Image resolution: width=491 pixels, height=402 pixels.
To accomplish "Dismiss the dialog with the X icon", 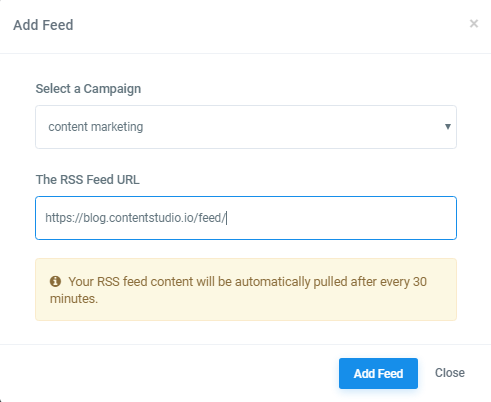I will (474, 24).
